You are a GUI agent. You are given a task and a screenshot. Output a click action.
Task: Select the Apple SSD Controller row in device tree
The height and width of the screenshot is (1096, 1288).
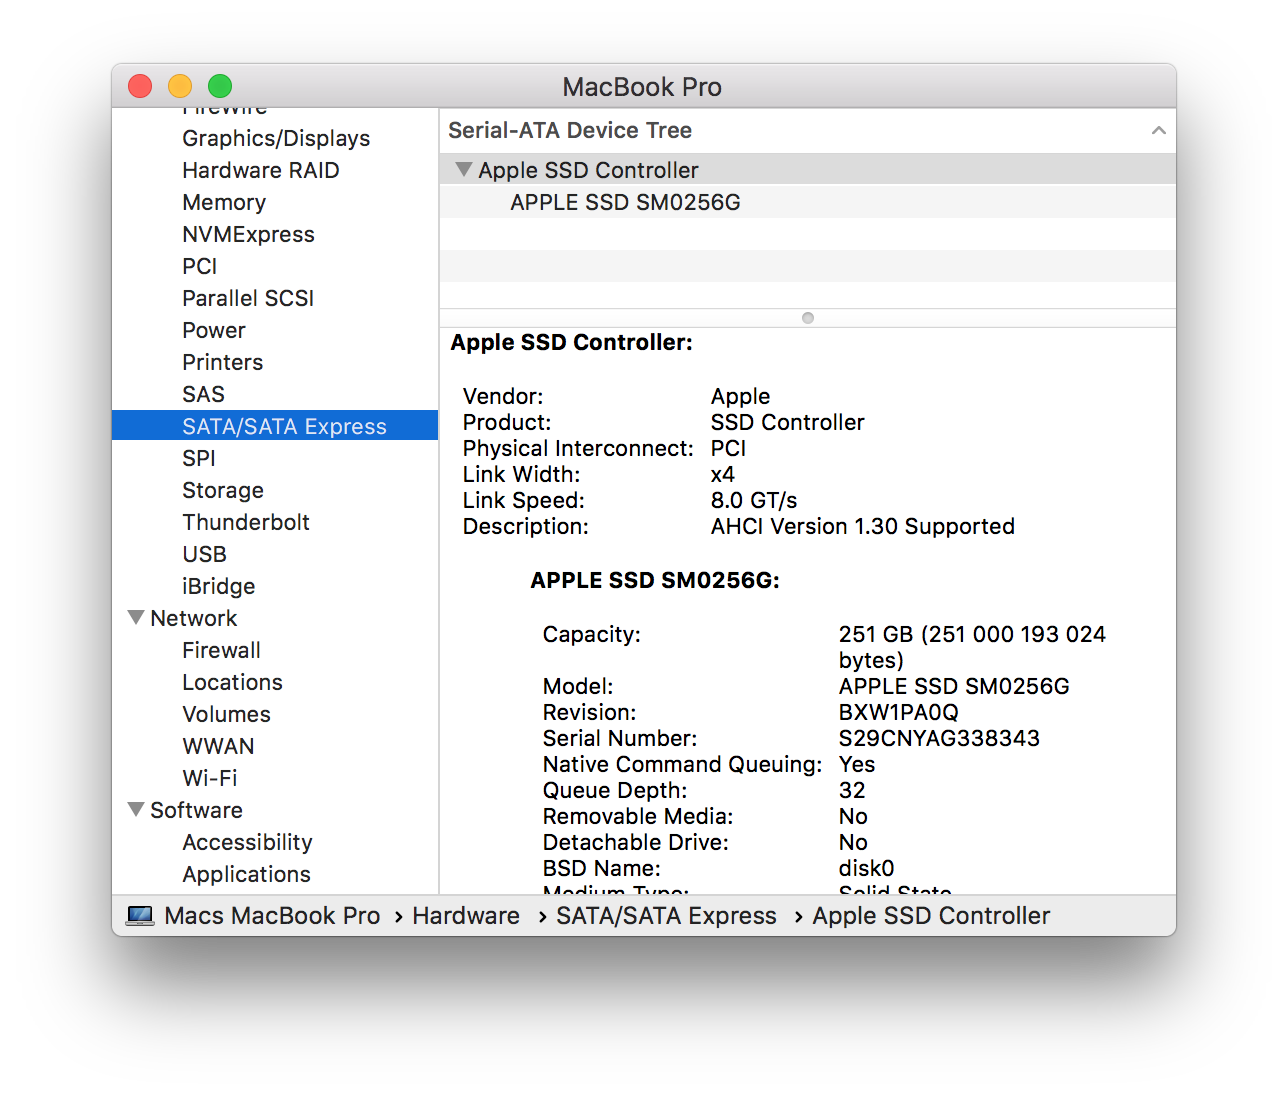pyautogui.click(x=808, y=170)
